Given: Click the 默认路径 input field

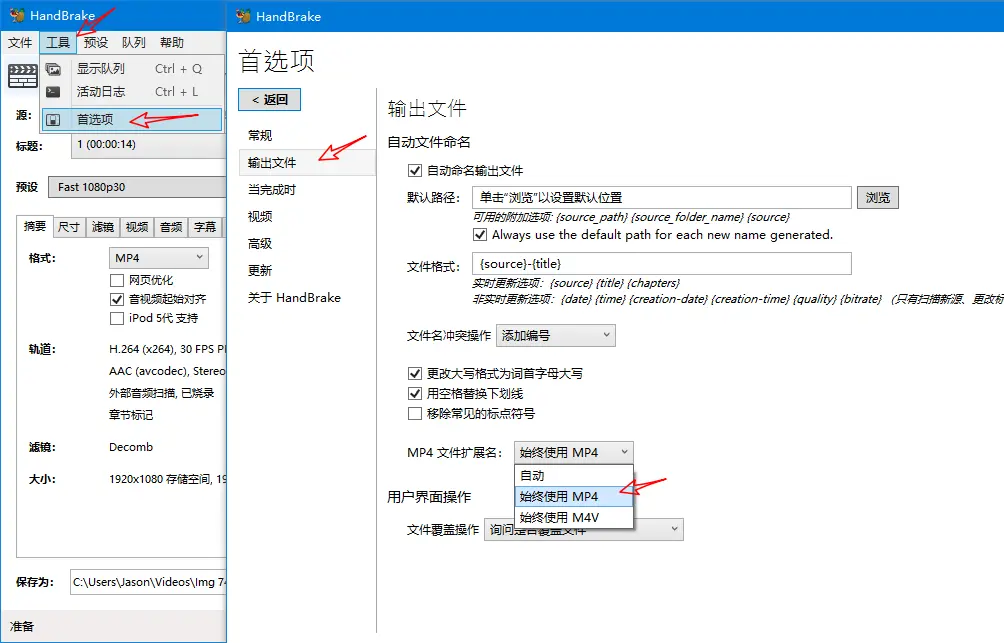Looking at the screenshot, I should (661, 197).
